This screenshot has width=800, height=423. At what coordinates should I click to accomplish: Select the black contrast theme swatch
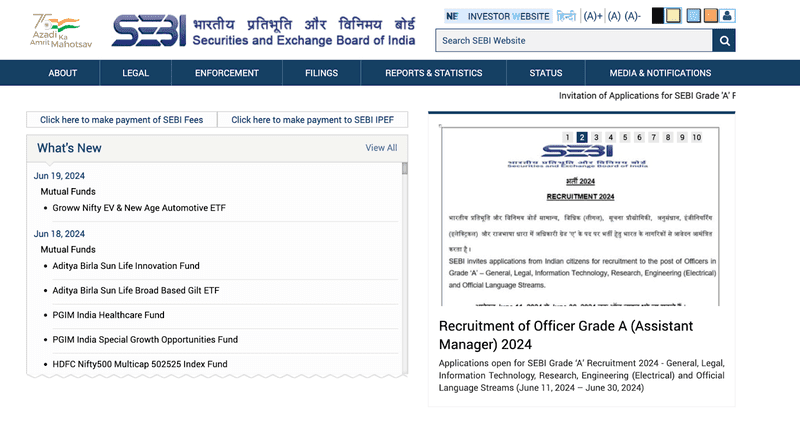pos(658,16)
